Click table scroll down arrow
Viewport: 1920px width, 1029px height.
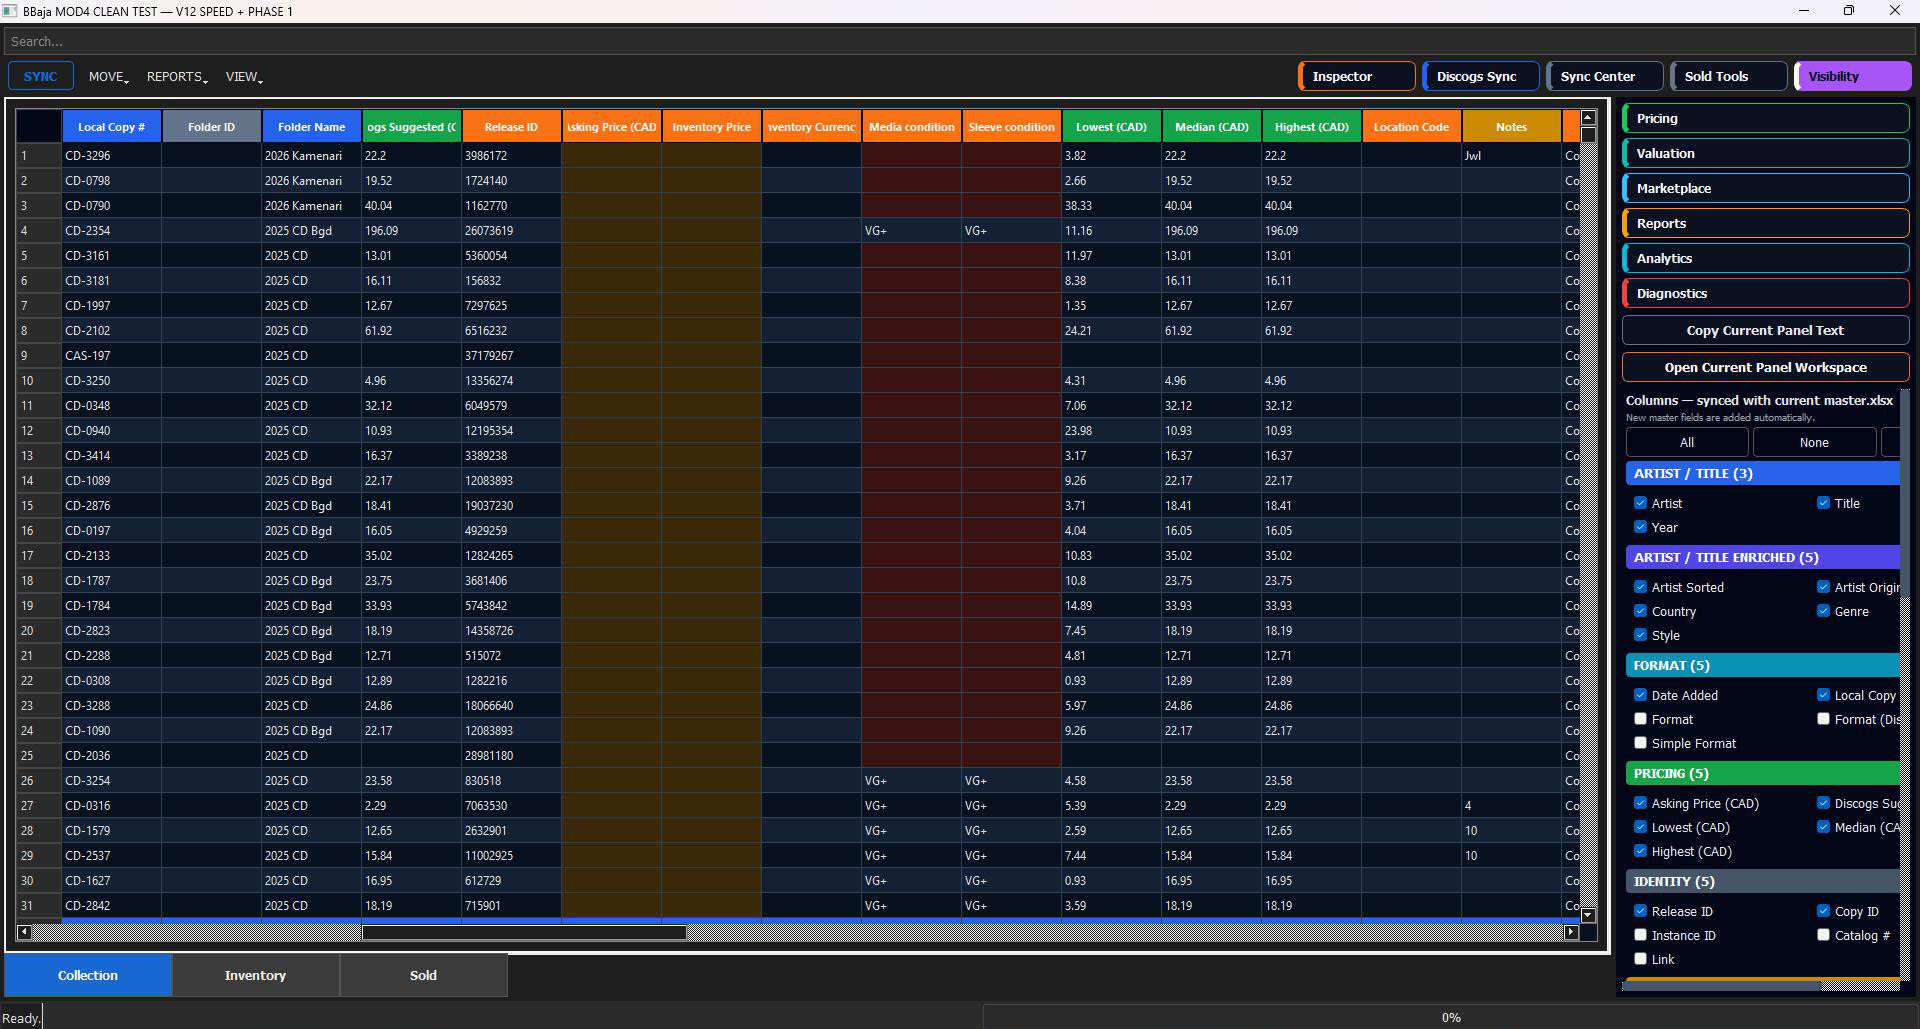[x=1588, y=915]
